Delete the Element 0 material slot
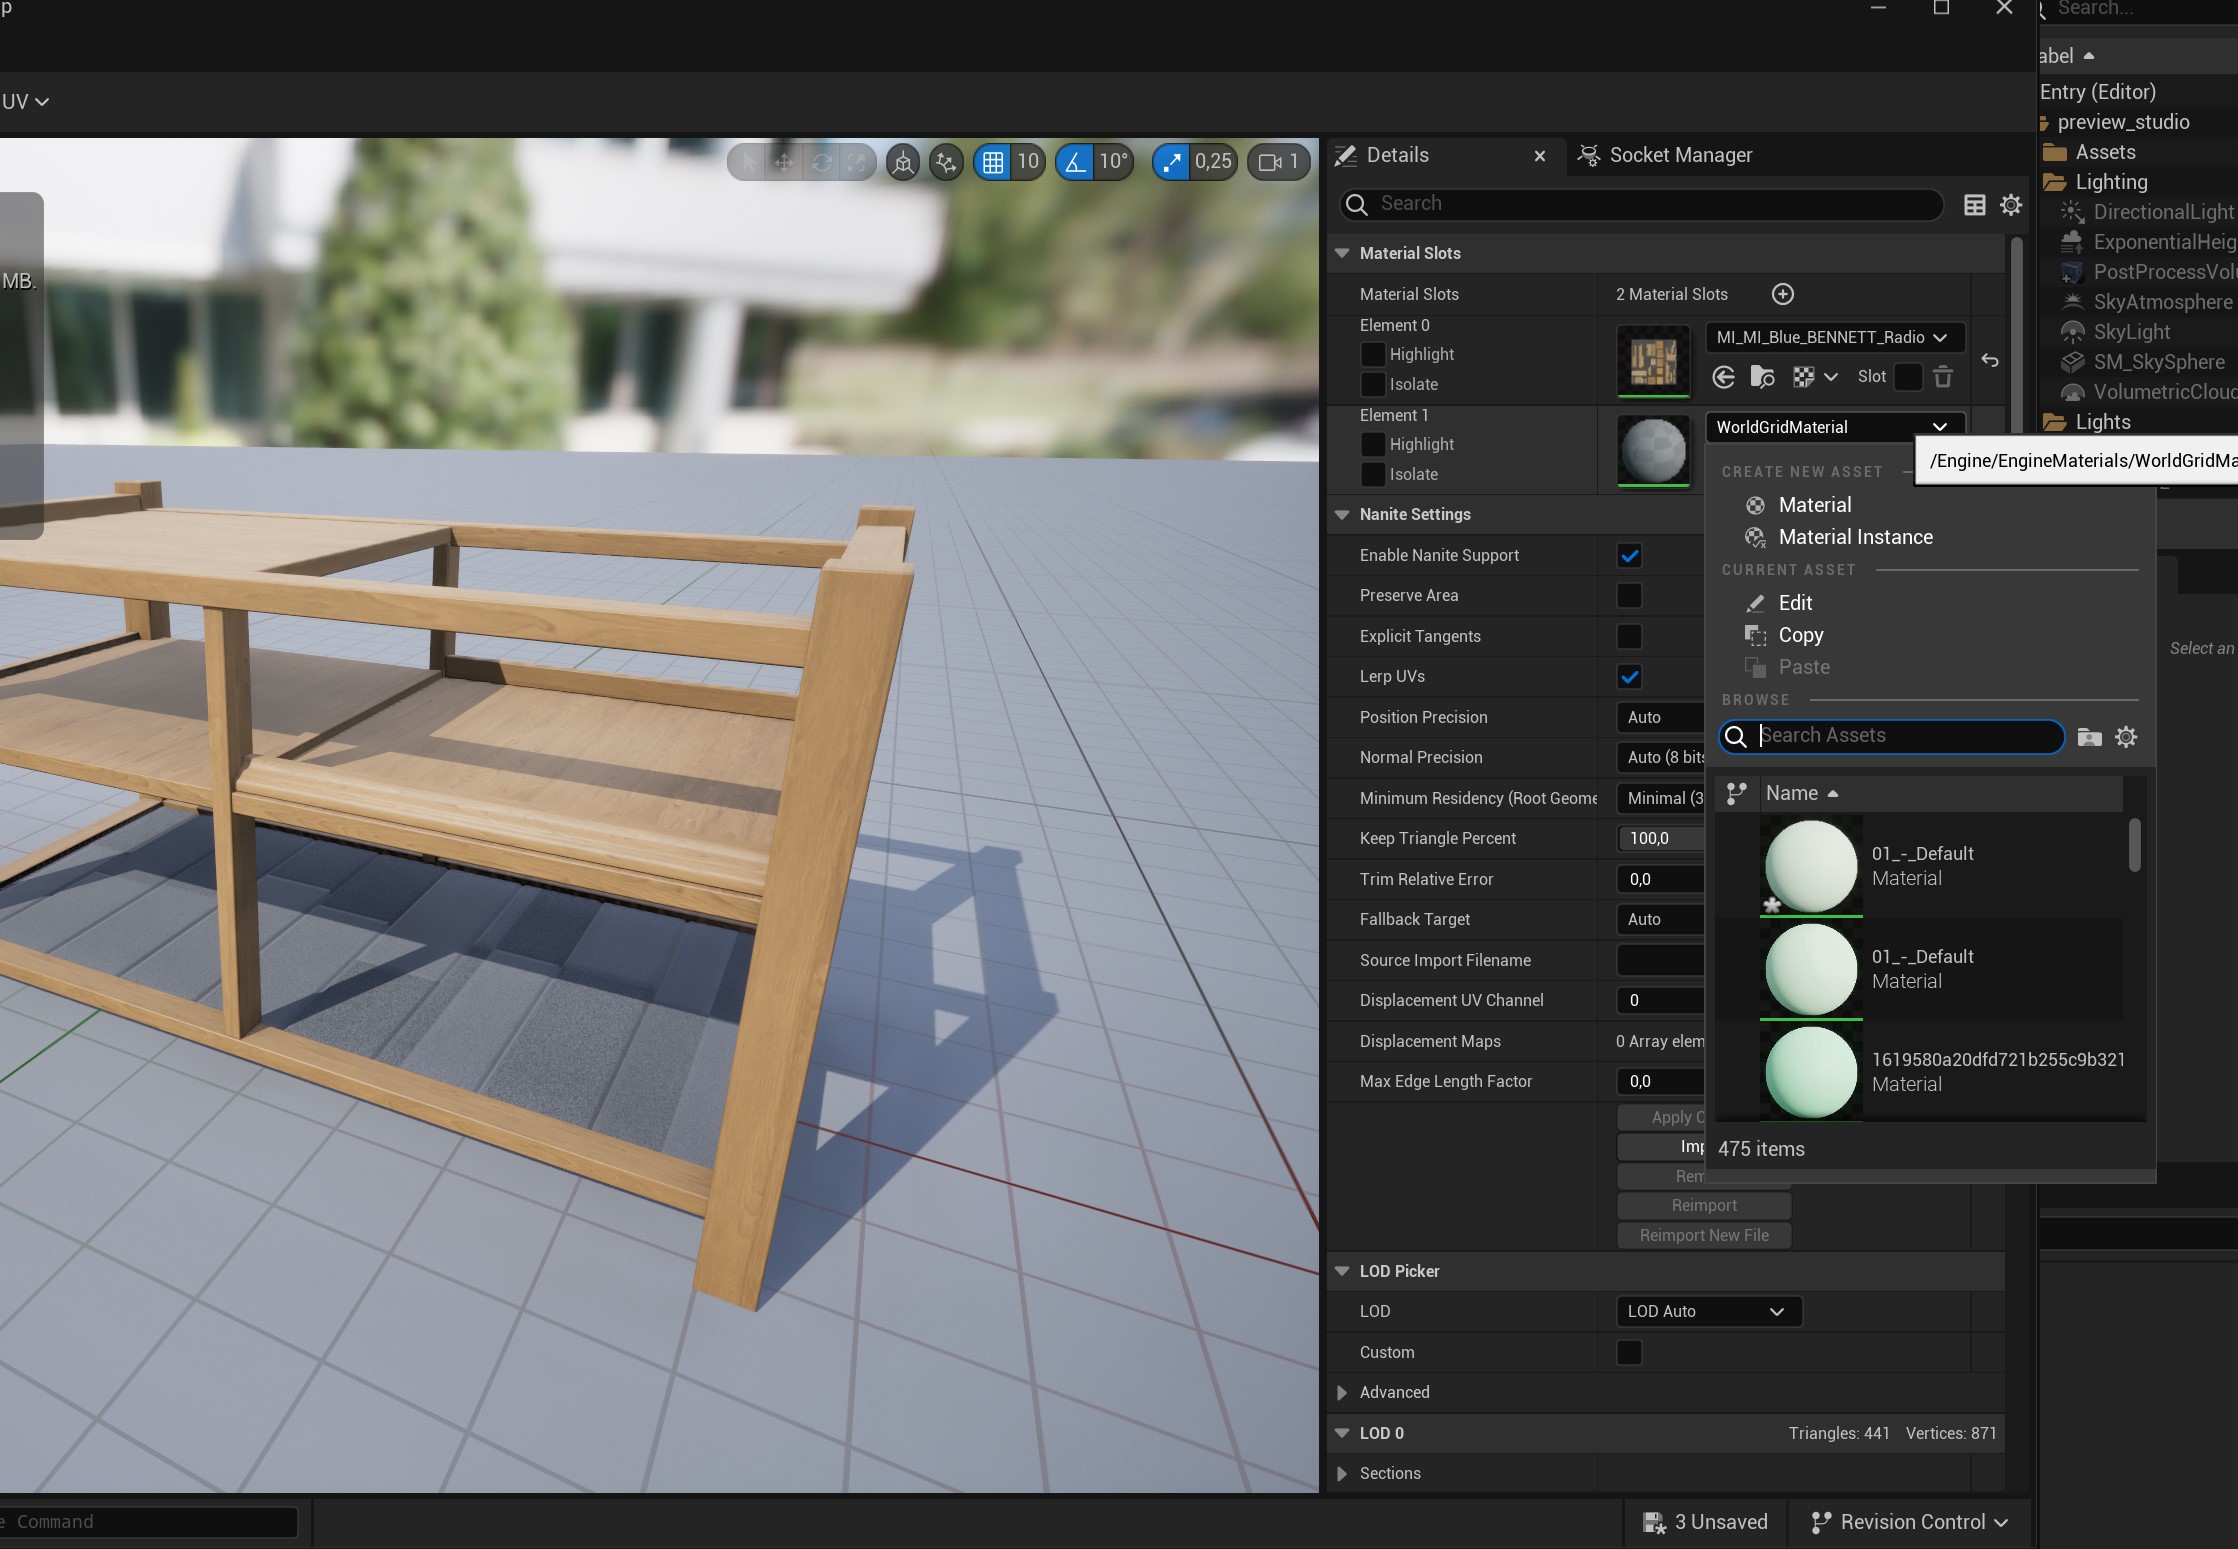 tap(1942, 377)
